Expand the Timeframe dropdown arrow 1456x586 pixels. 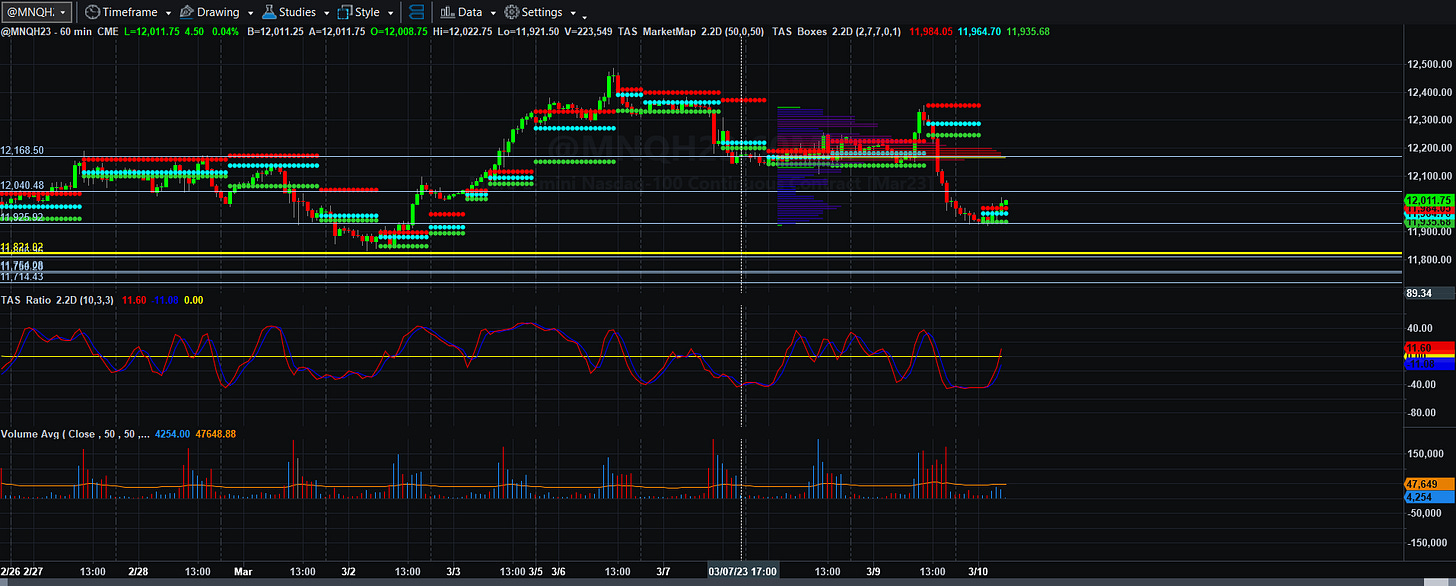coord(168,13)
